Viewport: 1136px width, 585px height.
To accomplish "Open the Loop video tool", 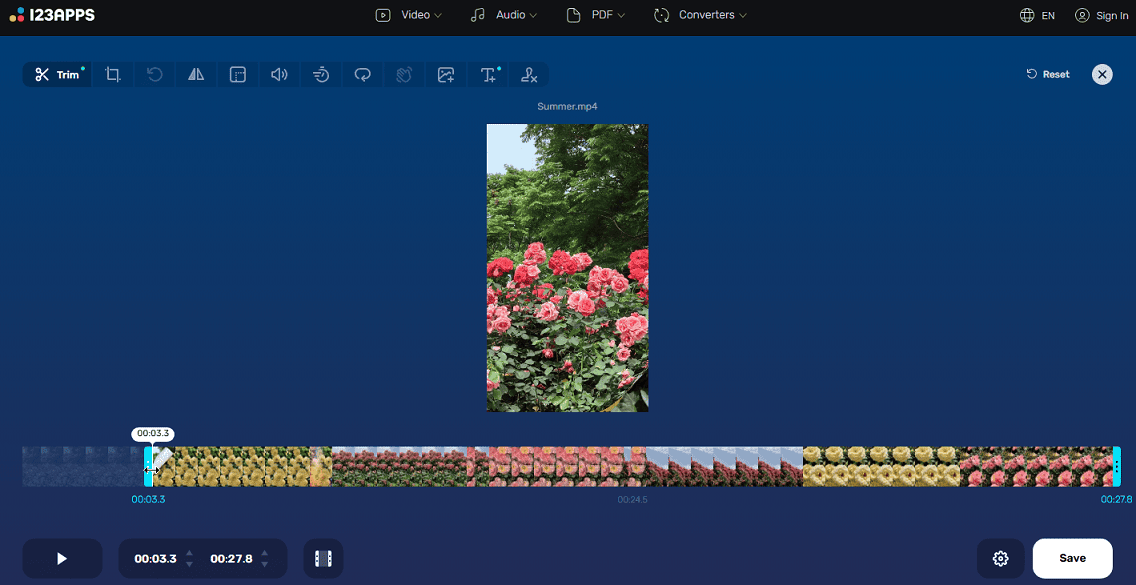I will tap(362, 74).
